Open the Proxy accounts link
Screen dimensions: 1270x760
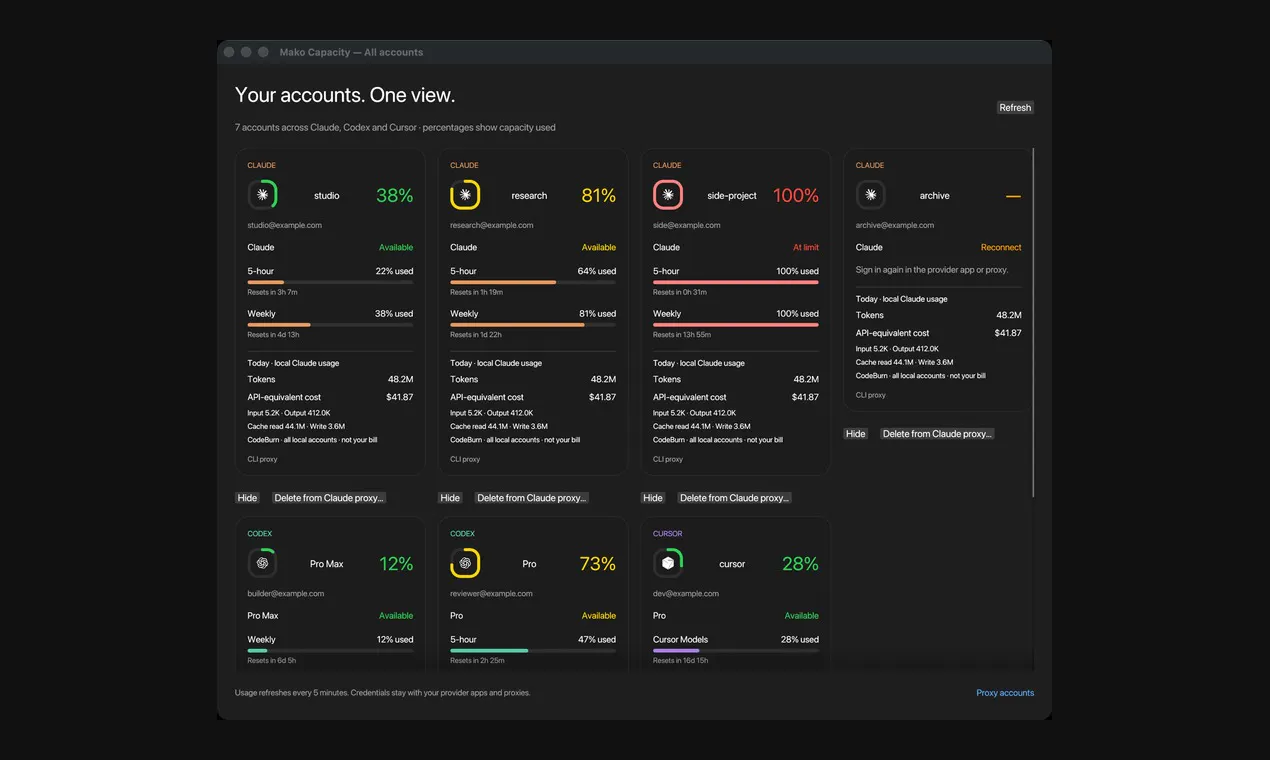coord(1005,693)
